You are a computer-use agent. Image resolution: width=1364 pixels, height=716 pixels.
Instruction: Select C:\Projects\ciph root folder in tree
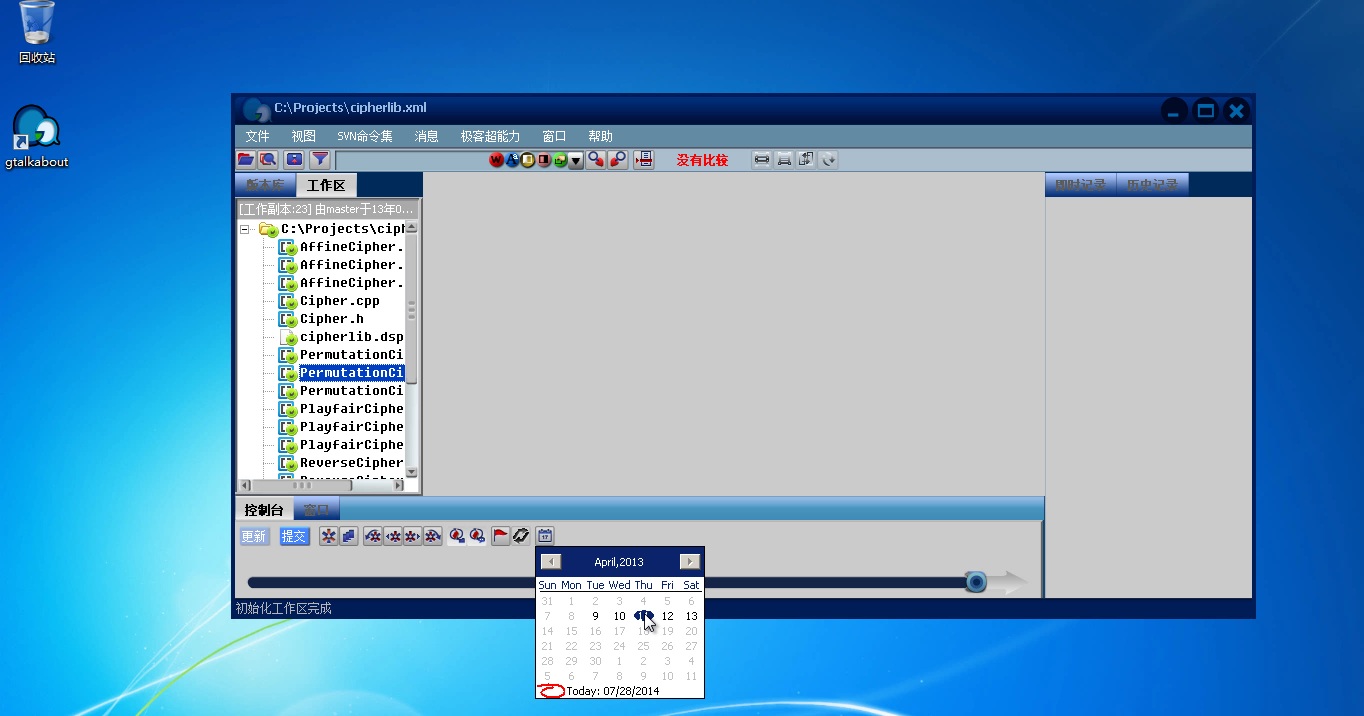(342, 229)
